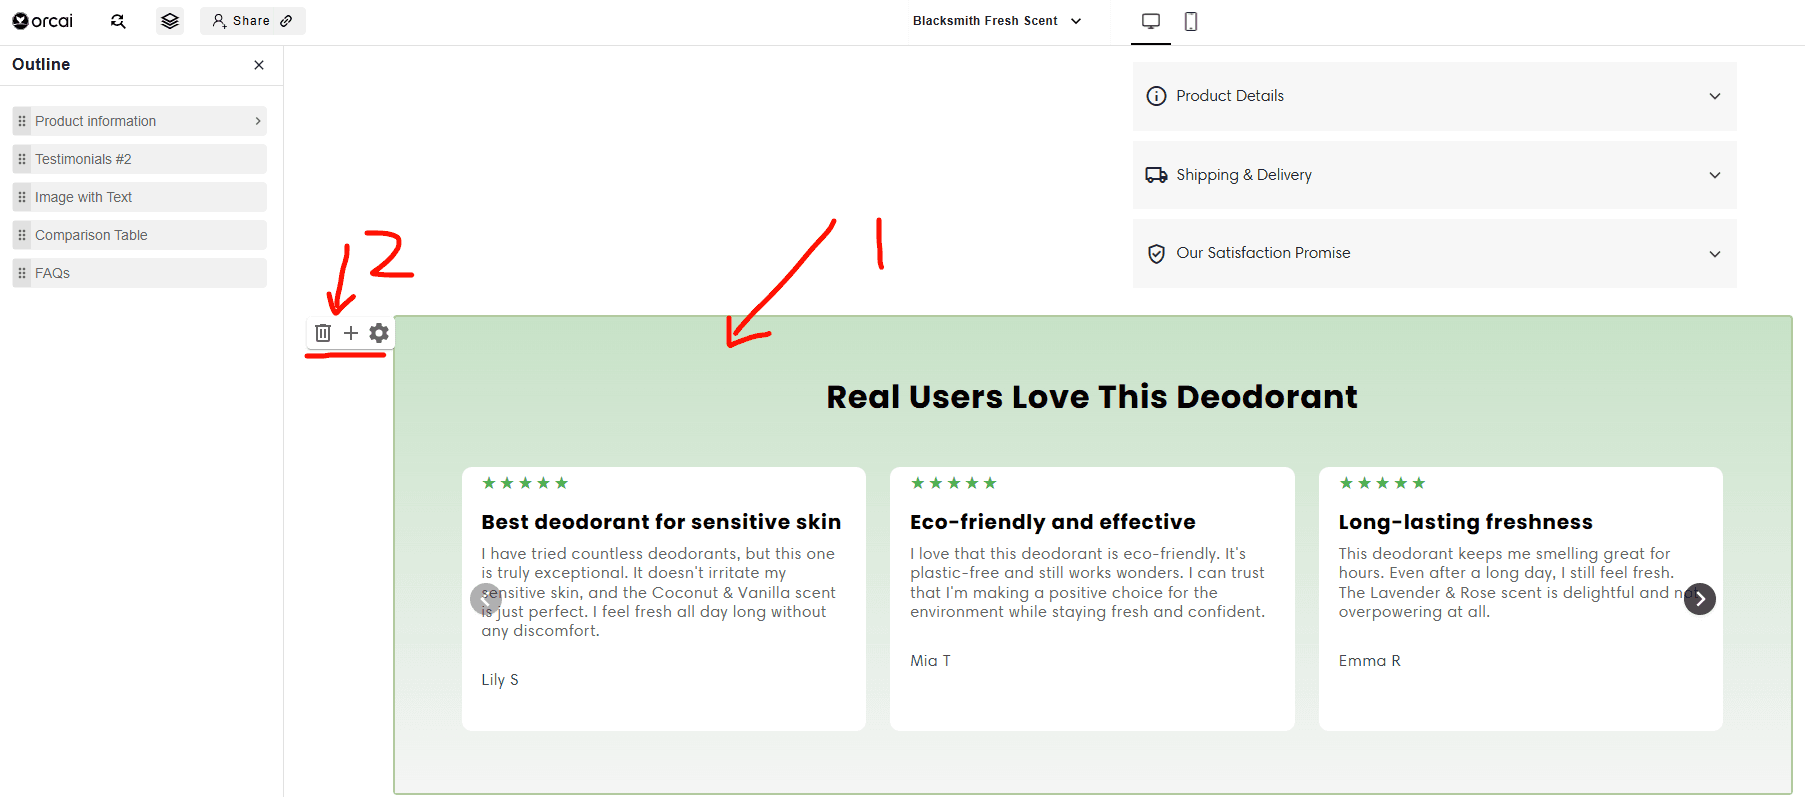Click Mia T review body text
Image resolution: width=1805 pixels, height=797 pixels.
(x=1088, y=583)
